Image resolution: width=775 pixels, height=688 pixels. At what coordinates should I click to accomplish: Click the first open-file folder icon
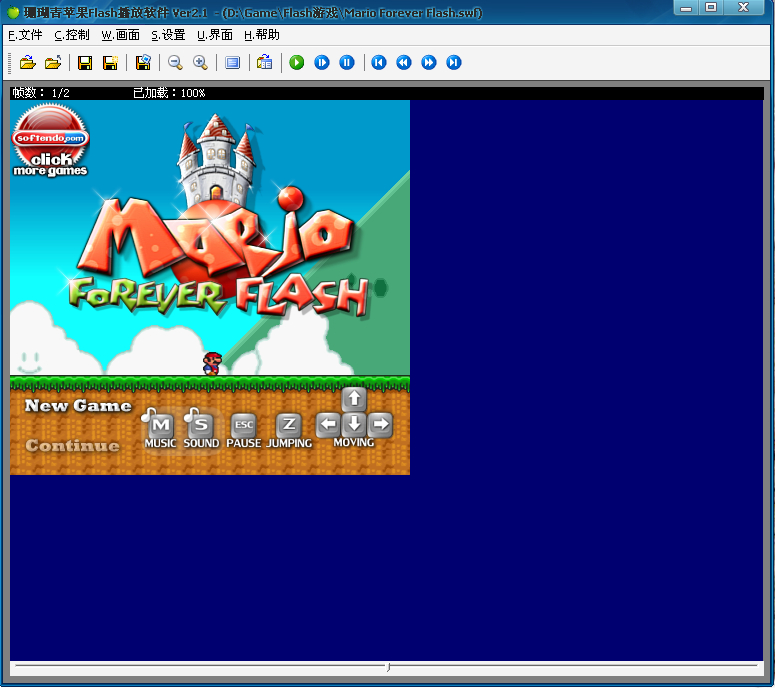28,63
